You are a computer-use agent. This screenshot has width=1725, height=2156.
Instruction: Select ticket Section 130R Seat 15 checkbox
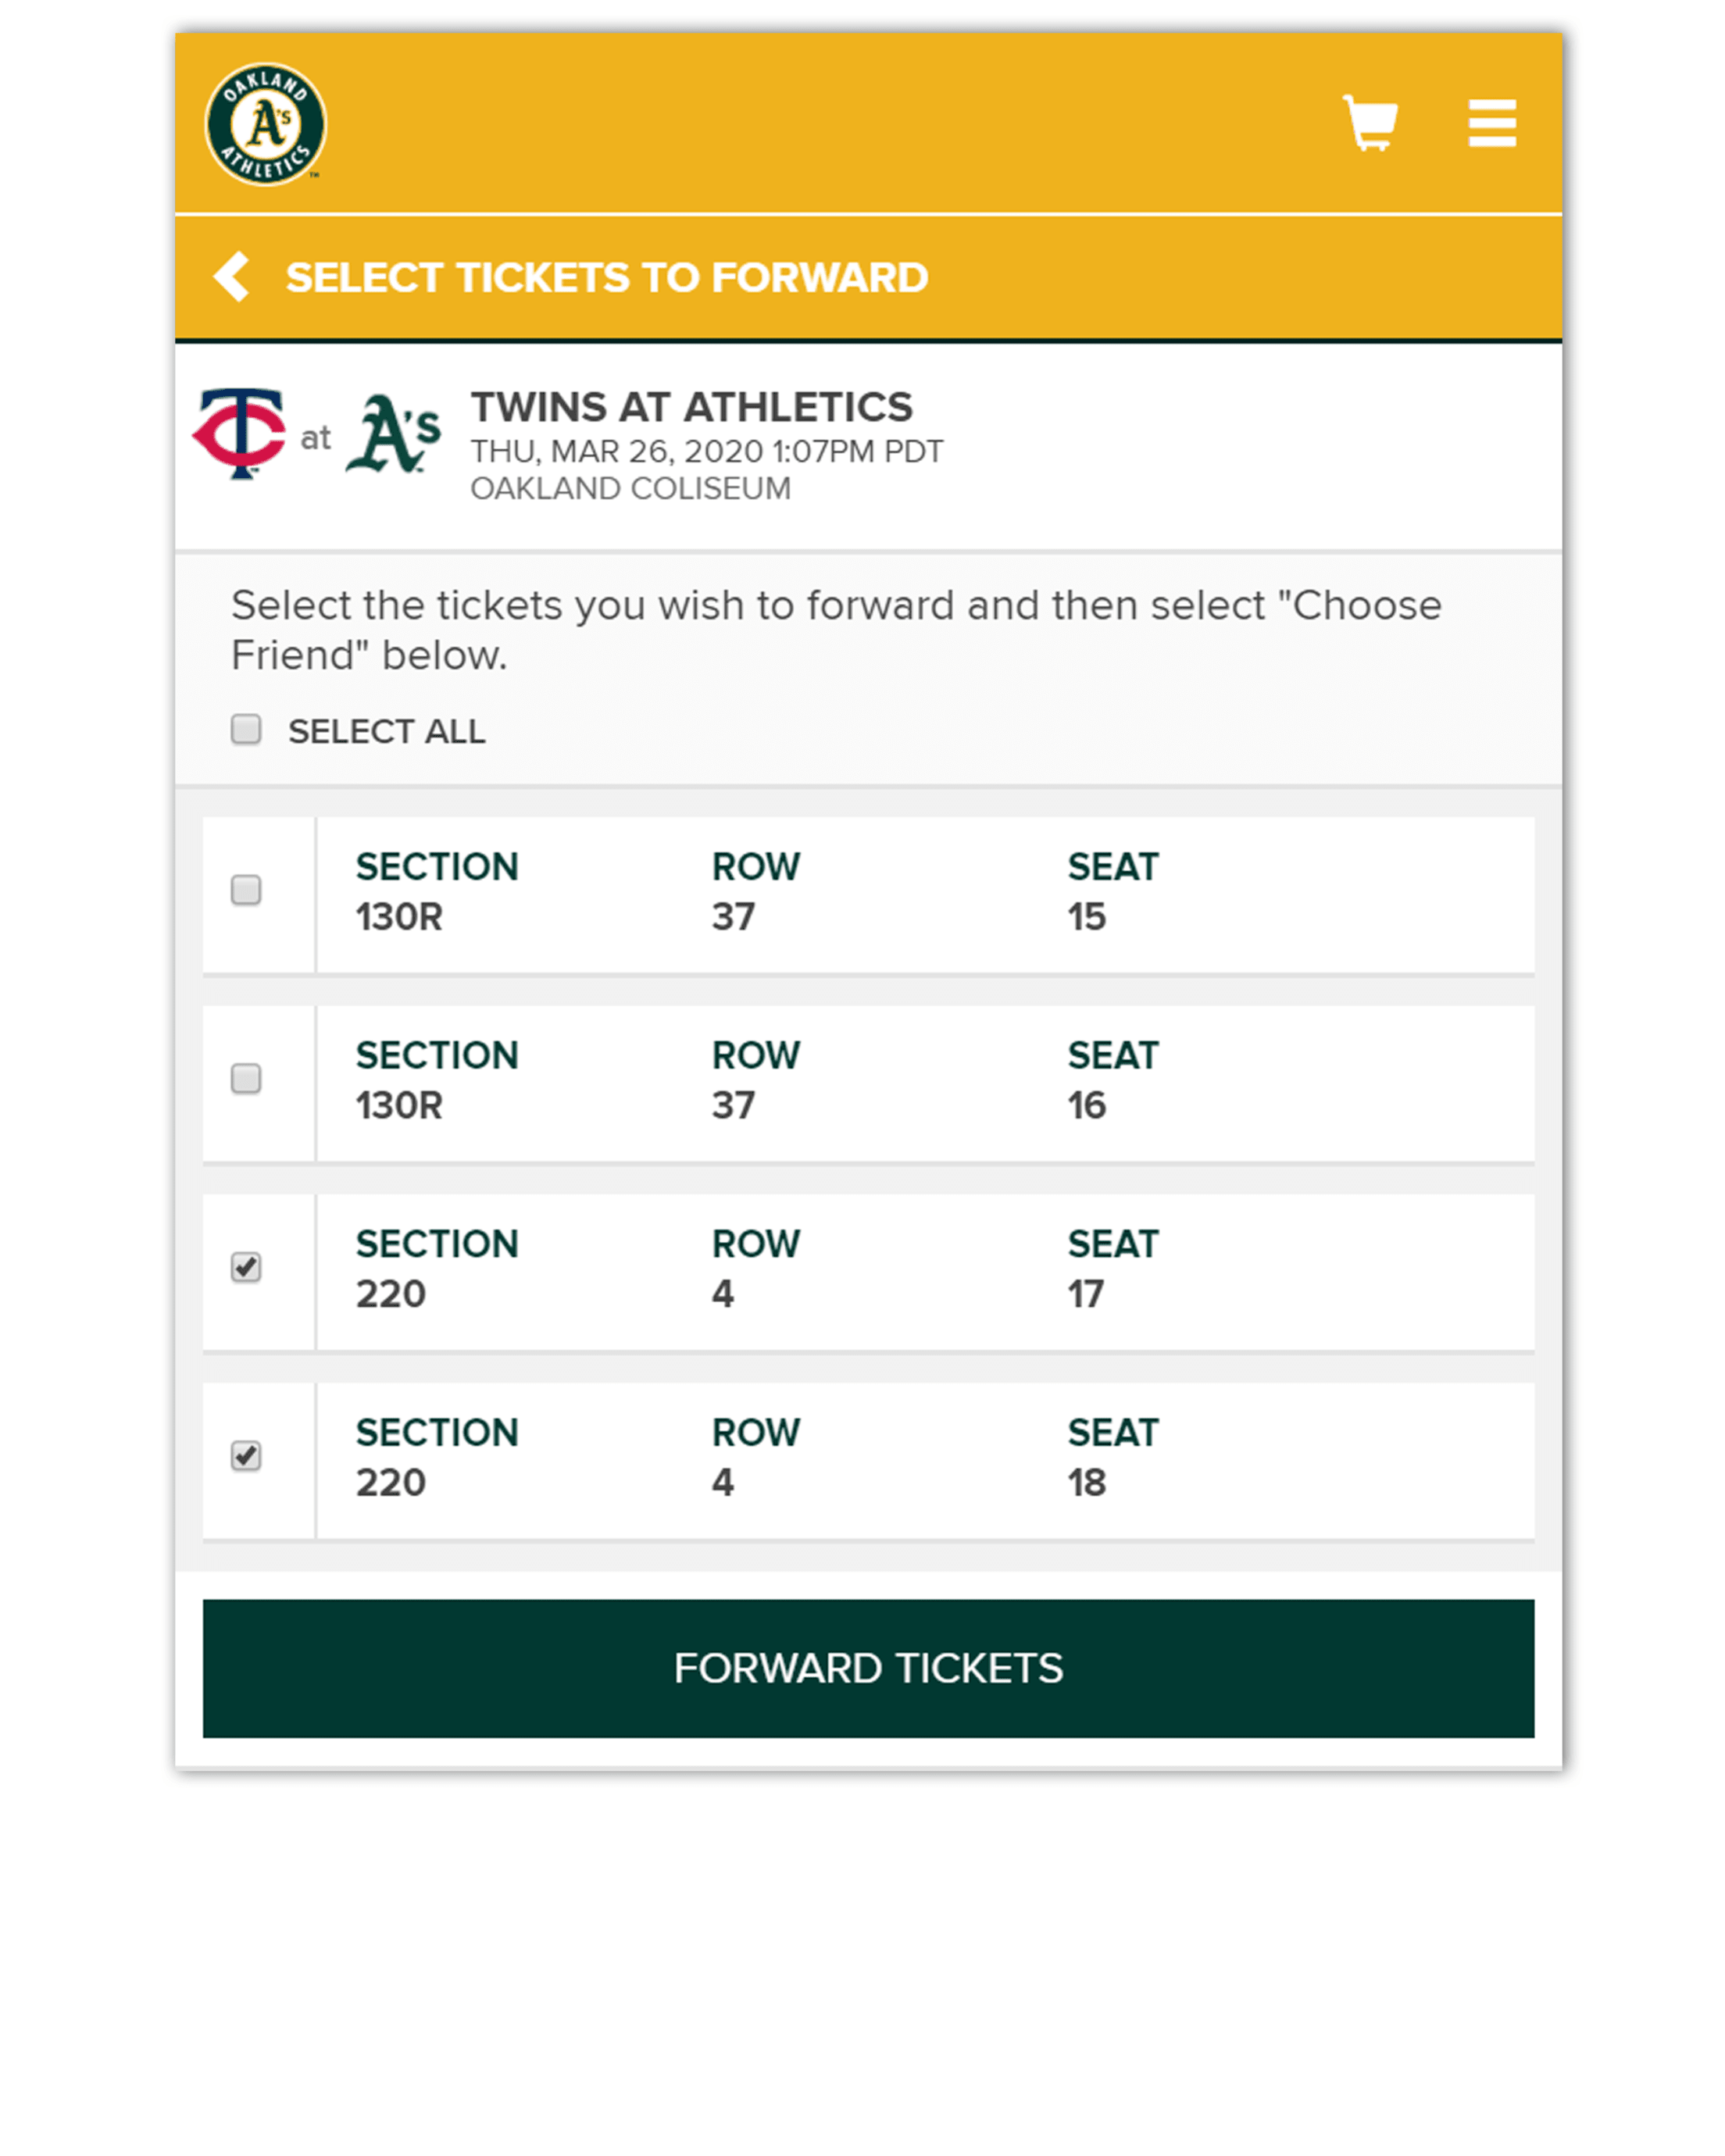[246, 890]
